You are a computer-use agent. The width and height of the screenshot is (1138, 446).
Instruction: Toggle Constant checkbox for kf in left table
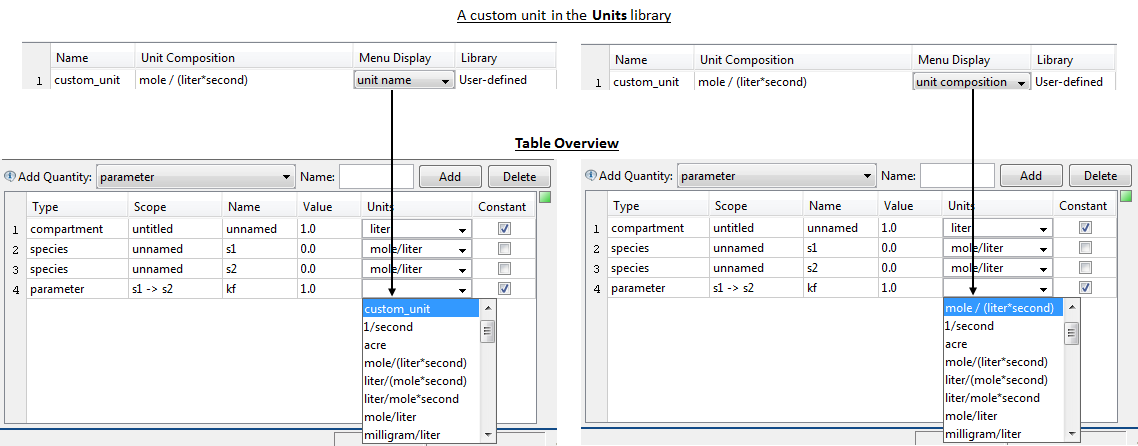click(x=504, y=289)
